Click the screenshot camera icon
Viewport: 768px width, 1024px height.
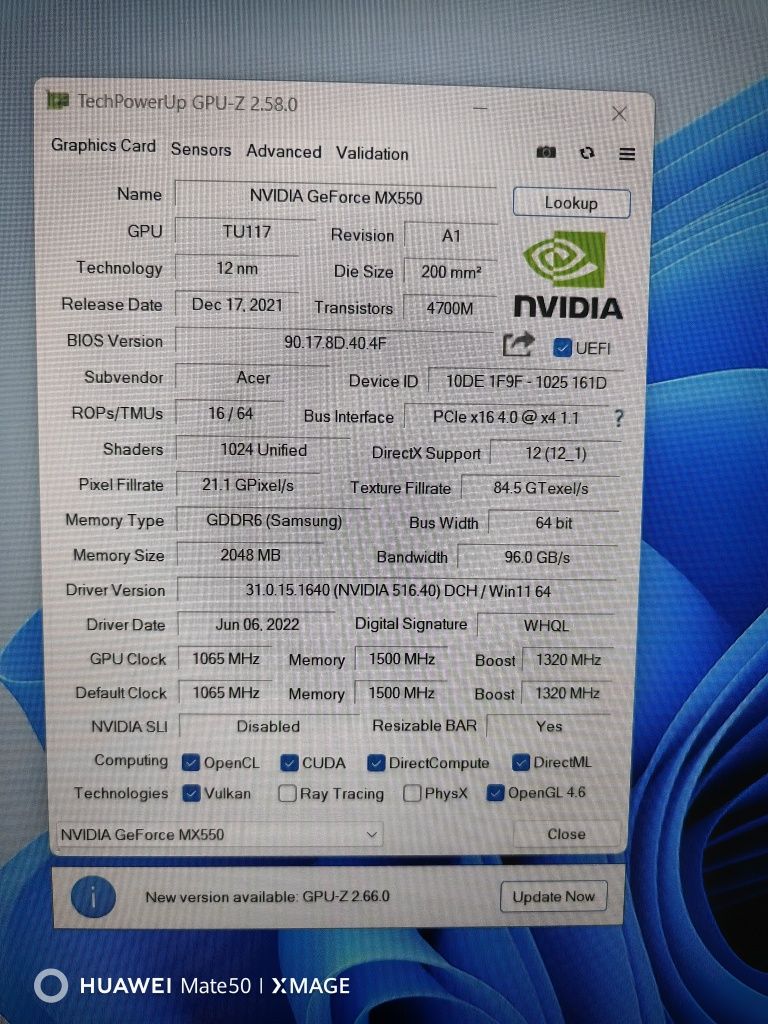pyautogui.click(x=546, y=152)
